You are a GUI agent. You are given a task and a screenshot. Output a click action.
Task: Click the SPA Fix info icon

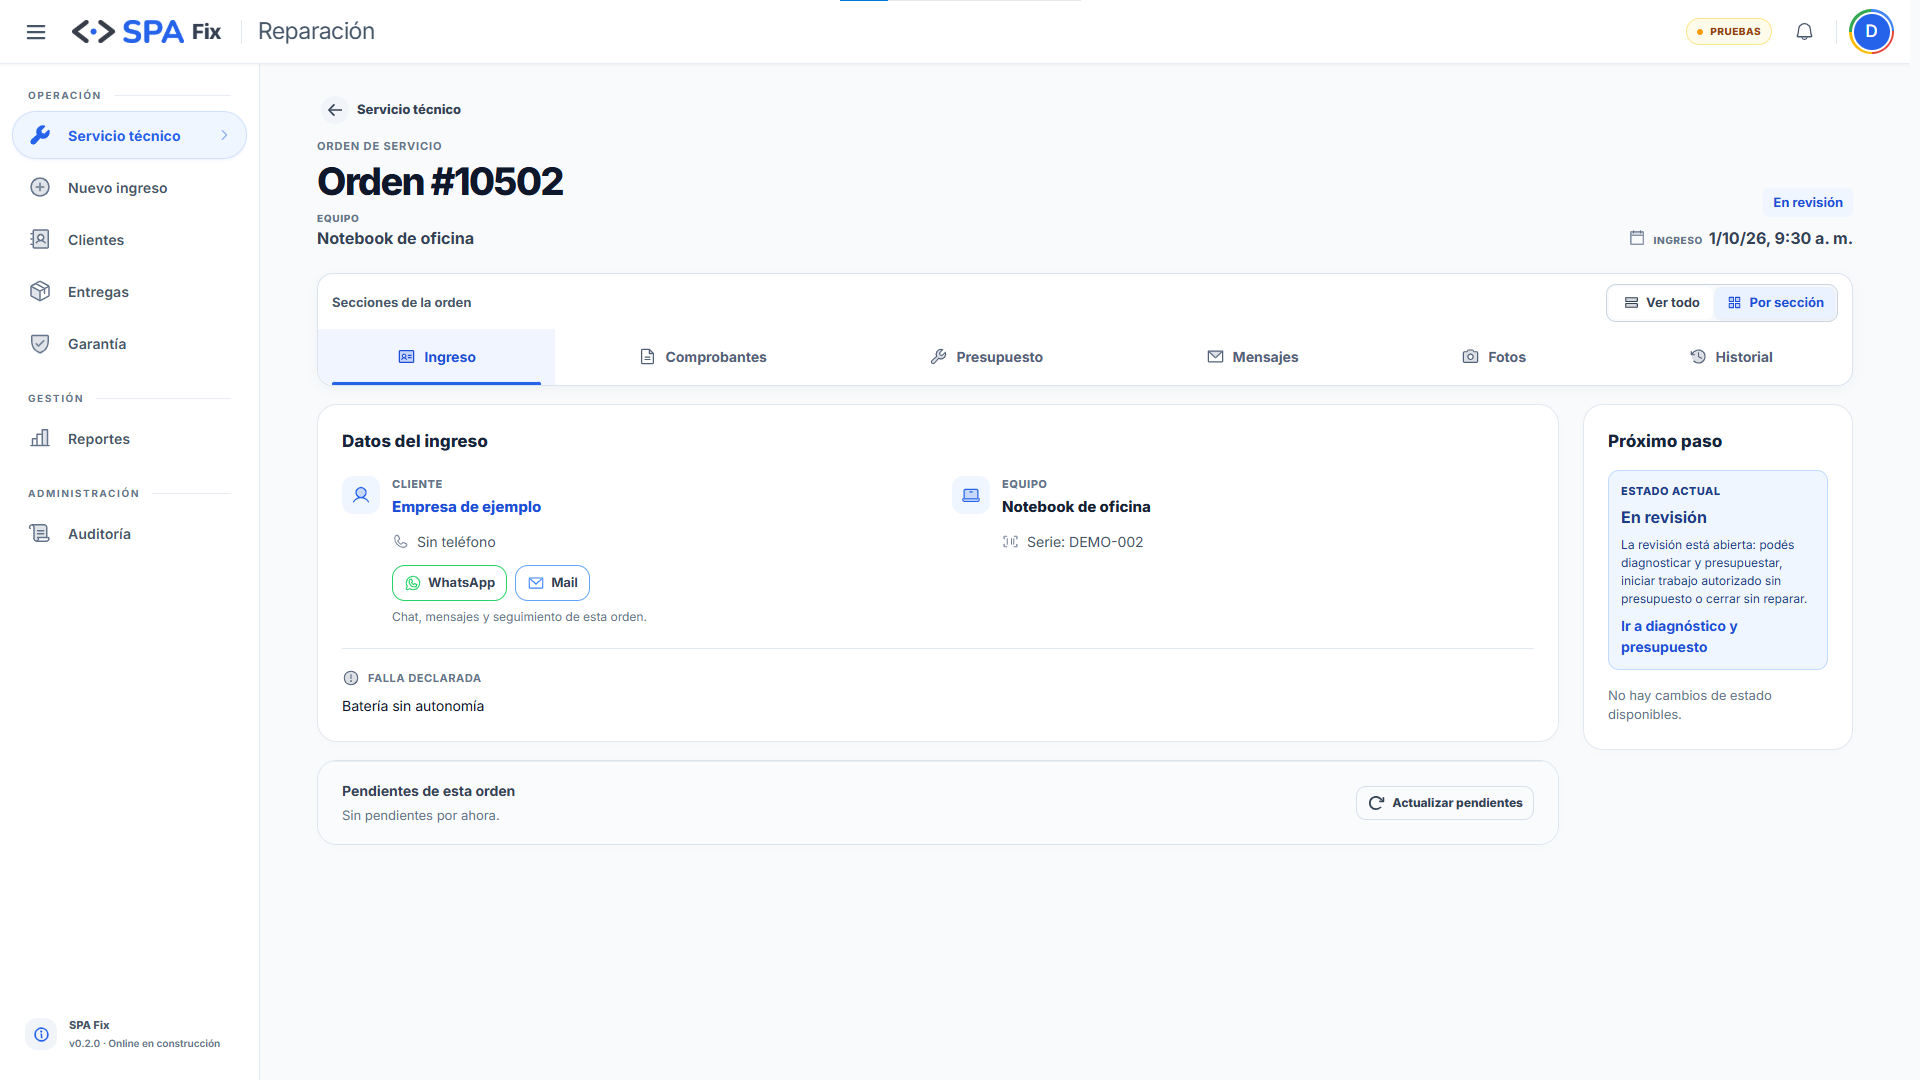tap(41, 1034)
